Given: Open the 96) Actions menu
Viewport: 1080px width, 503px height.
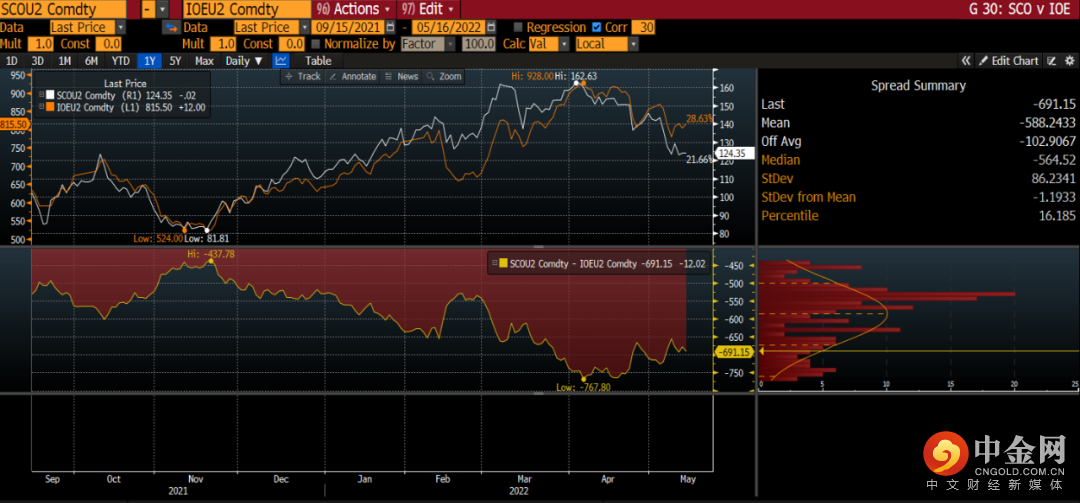Looking at the screenshot, I should [x=353, y=10].
